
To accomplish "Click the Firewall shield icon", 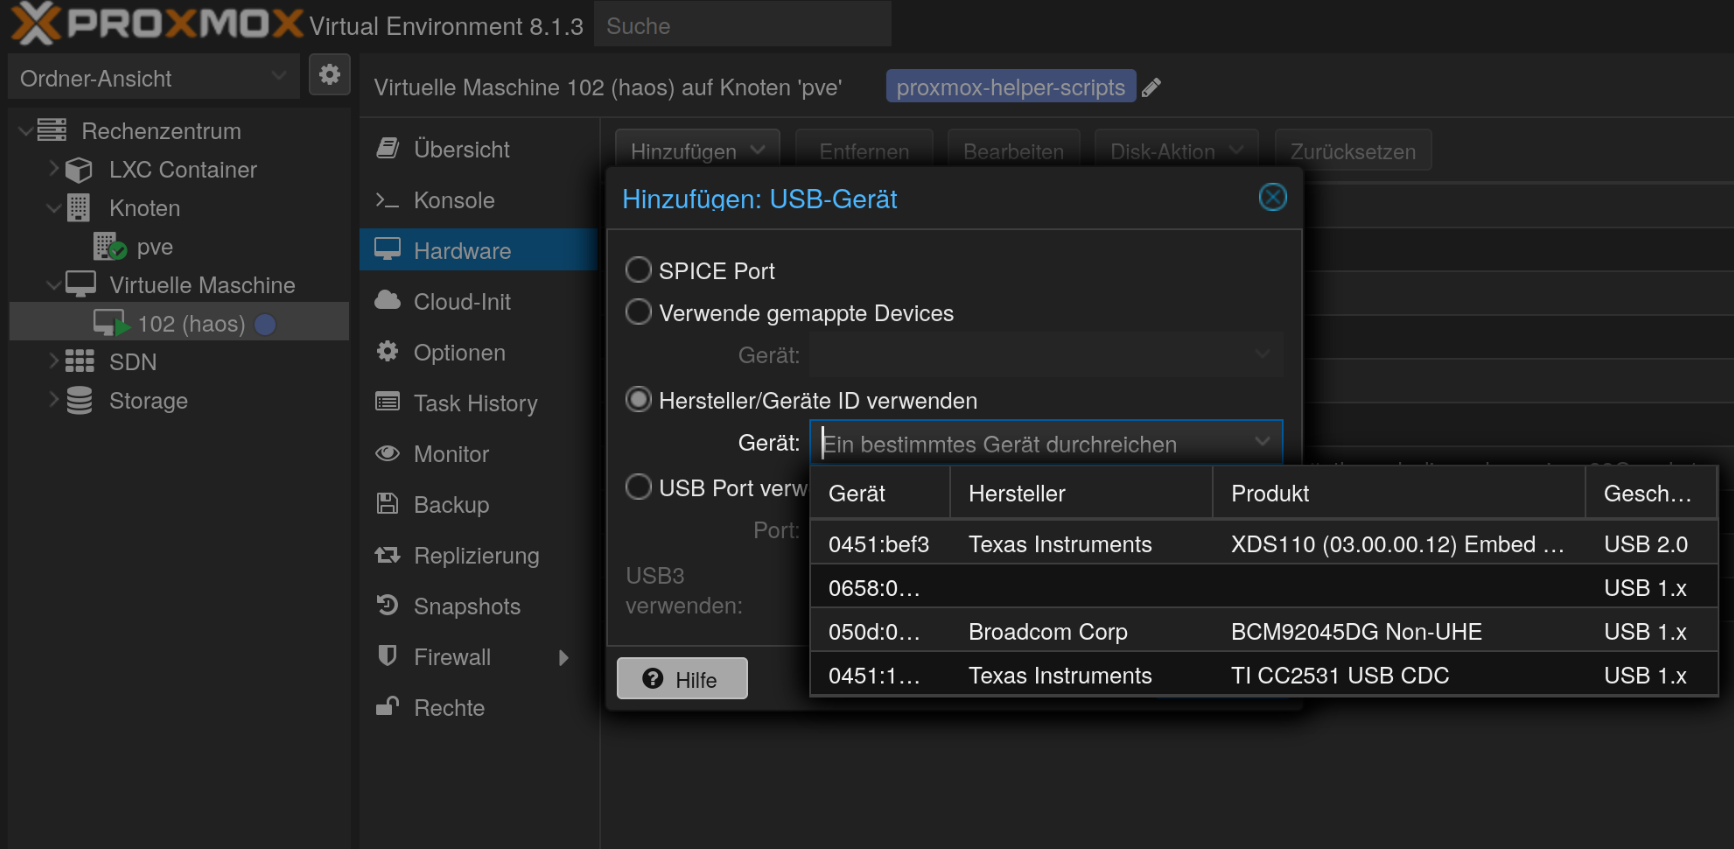I will click(x=388, y=656).
